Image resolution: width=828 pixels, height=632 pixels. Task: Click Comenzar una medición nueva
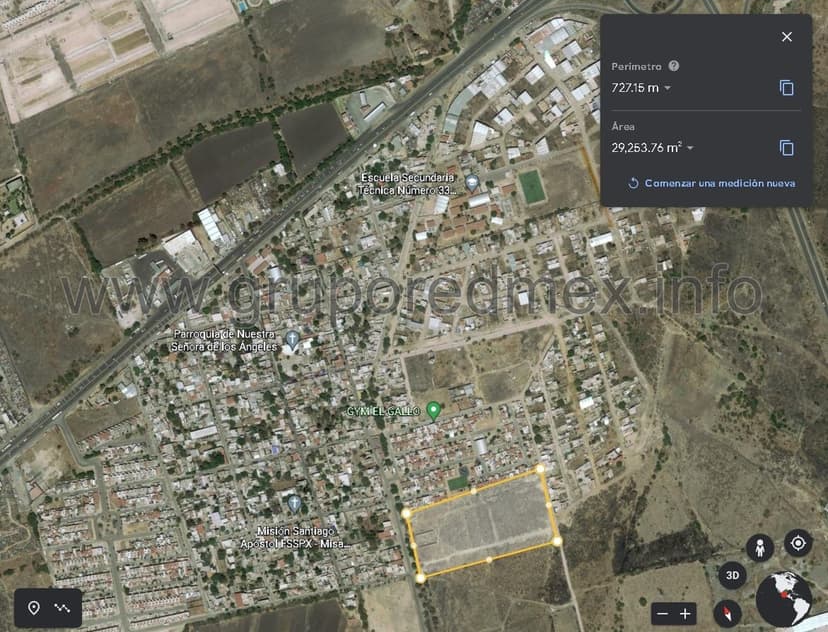coord(711,183)
